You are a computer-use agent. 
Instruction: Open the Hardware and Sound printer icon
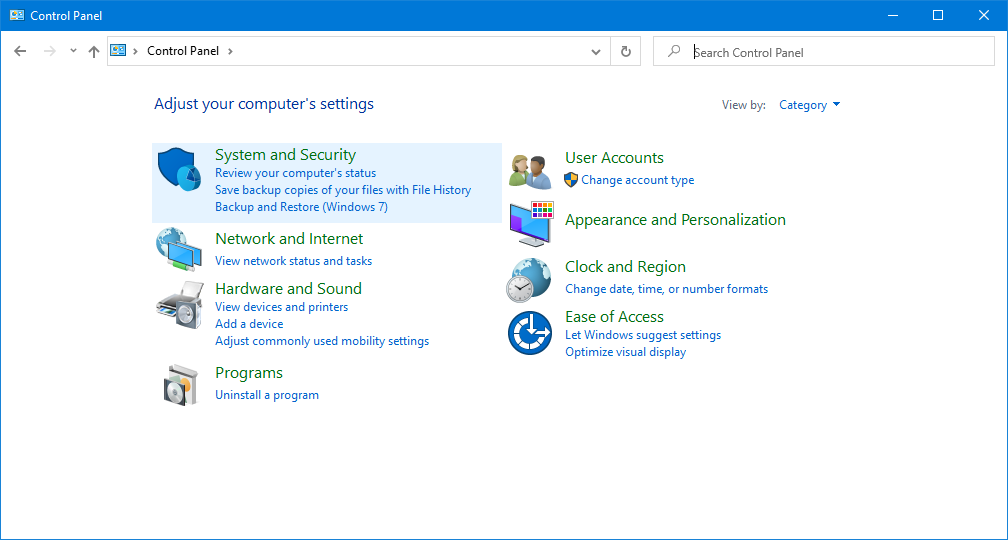[x=179, y=305]
